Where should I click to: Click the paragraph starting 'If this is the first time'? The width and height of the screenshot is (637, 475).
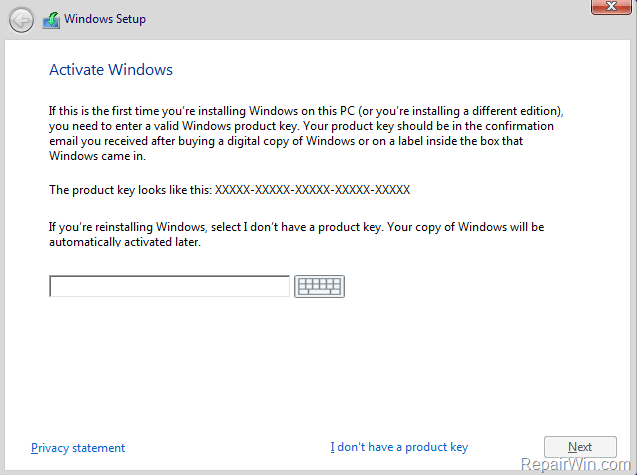(x=306, y=134)
